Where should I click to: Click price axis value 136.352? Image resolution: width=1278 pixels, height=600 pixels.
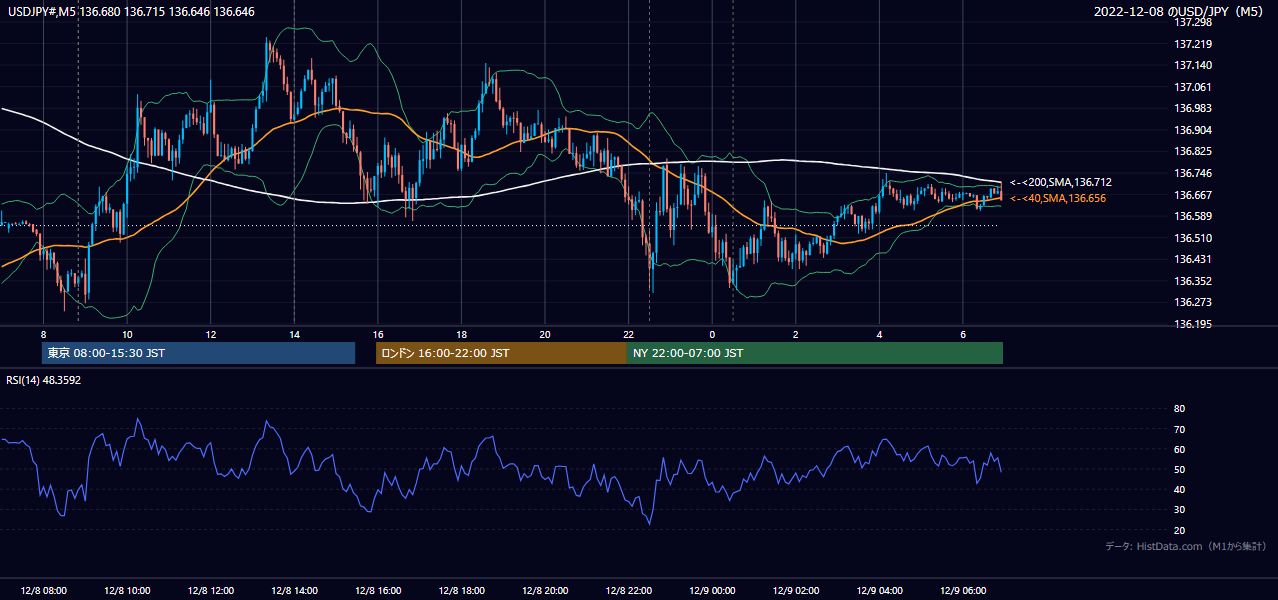pyautogui.click(x=1192, y=281)
